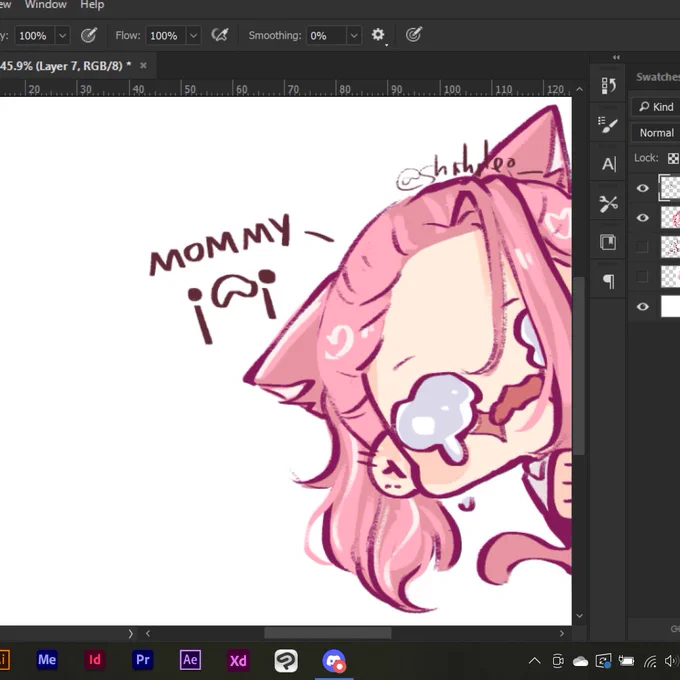Open smoothing options gear

tap(378, 35)
